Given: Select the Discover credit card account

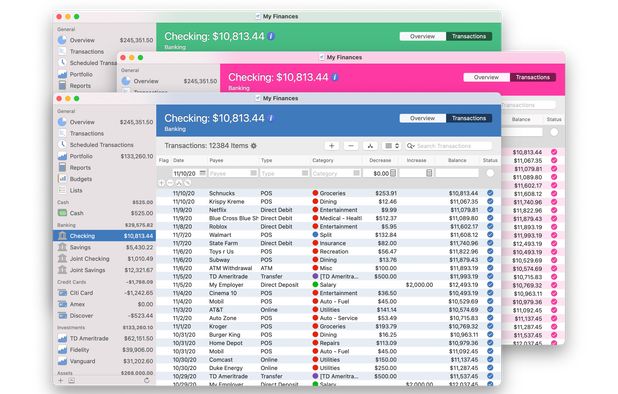Looking at the screenshot, I should [105, 316].
